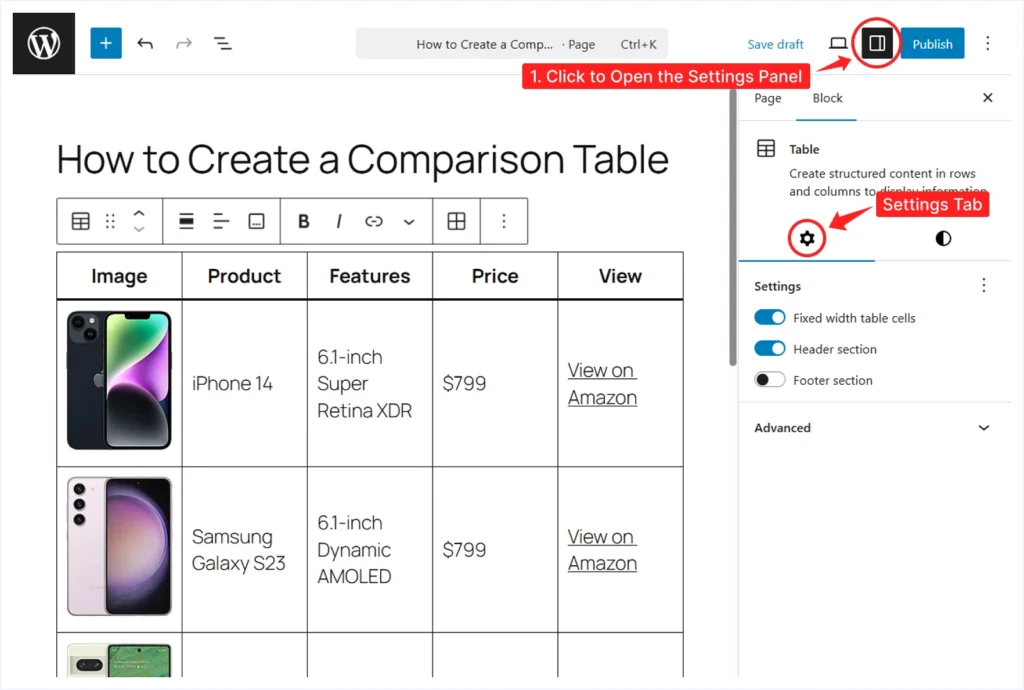The image size is (1024, 690).
Task: Click the text align left icon
Action: [221, 221]
